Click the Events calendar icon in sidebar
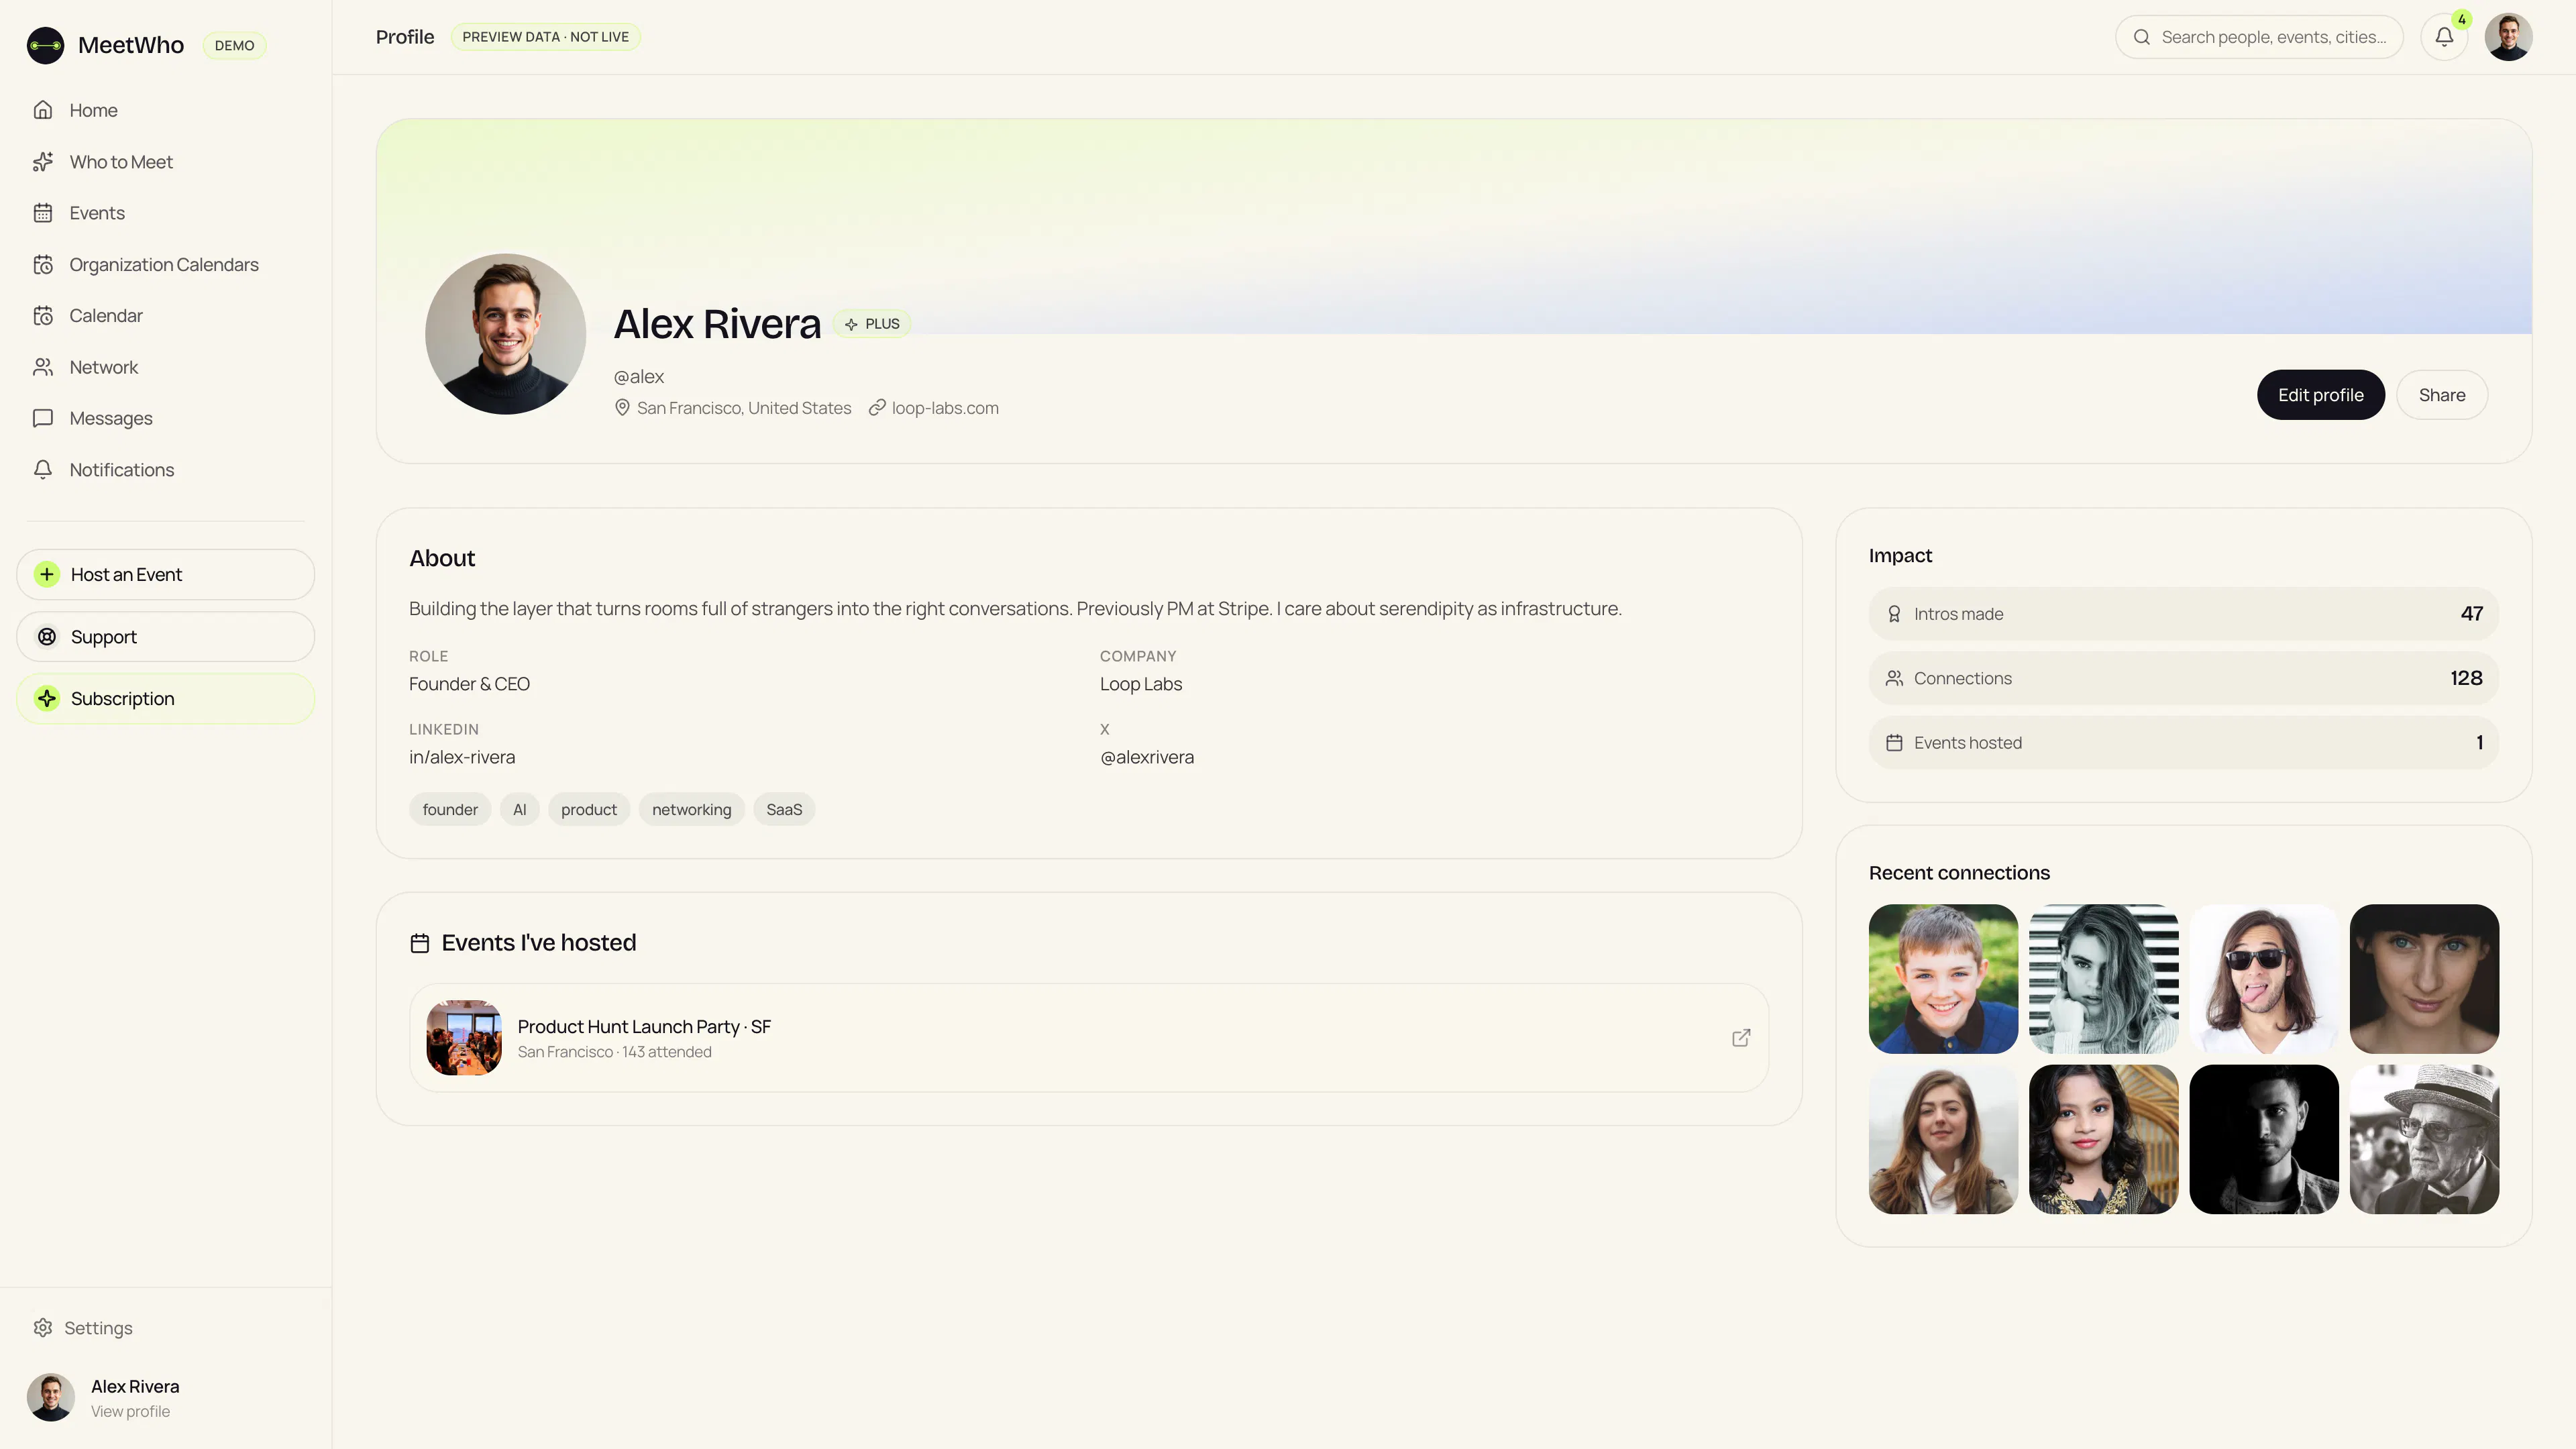The image size is (2576, 1449). [43, 213]
